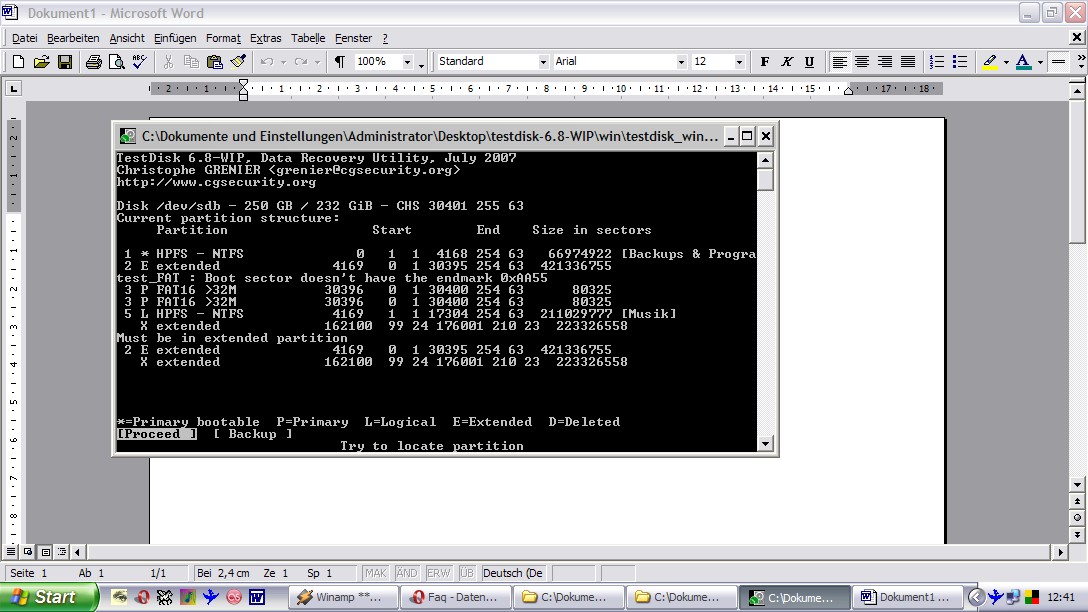Add bullet list formatting
Image resolution: width=1088 pixels, height=612 pixels.
[960, 62]
